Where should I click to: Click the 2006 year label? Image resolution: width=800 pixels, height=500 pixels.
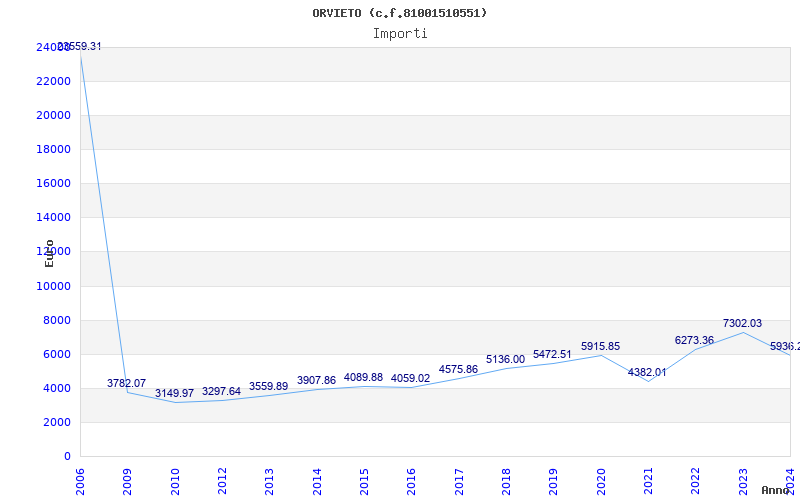coord(80,482)
